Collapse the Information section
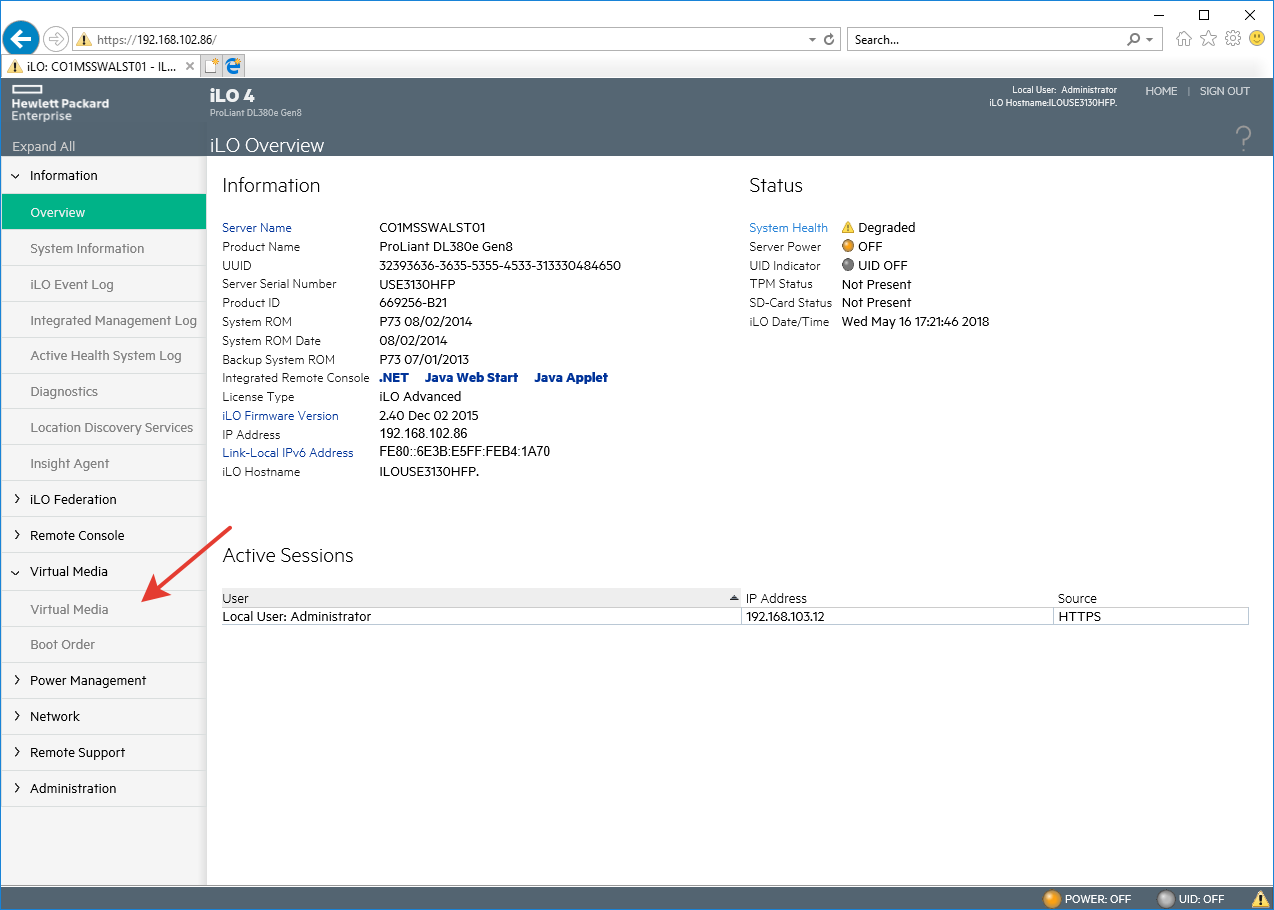Viewport: 1274px width, 910px height. click(16, 175)
